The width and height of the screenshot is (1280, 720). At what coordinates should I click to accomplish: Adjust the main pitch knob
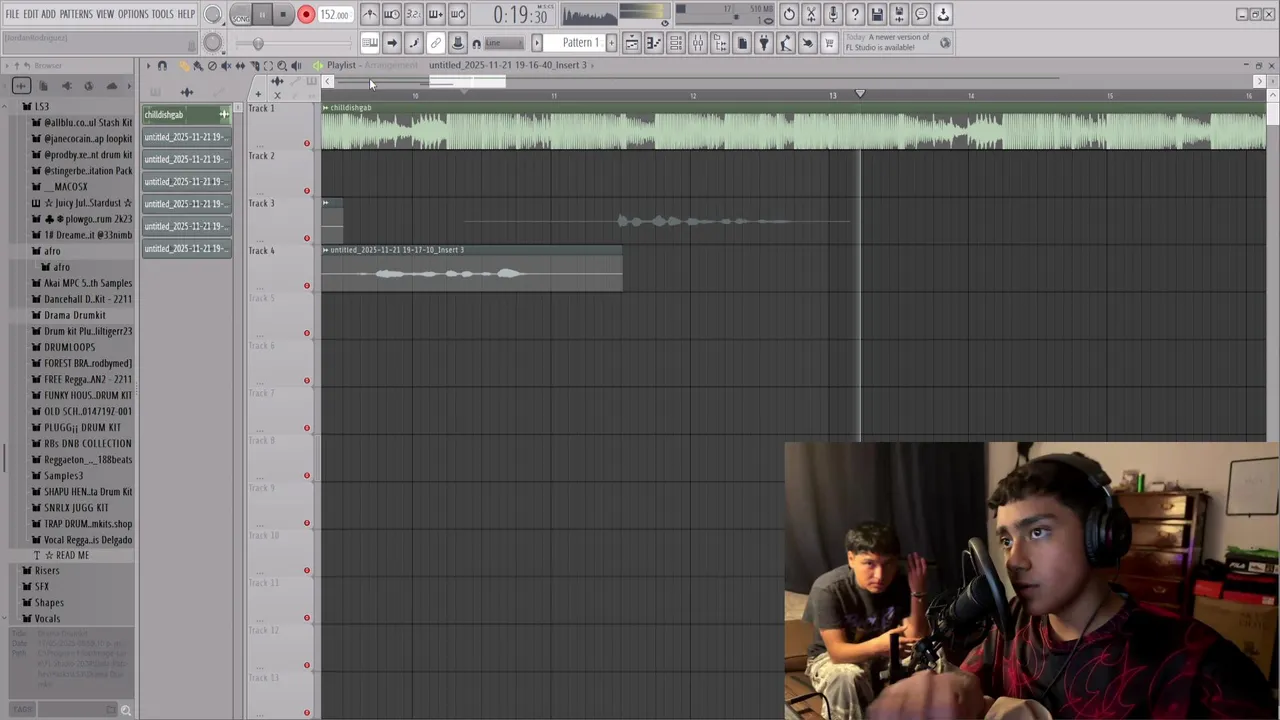click(x=213, y=42)
